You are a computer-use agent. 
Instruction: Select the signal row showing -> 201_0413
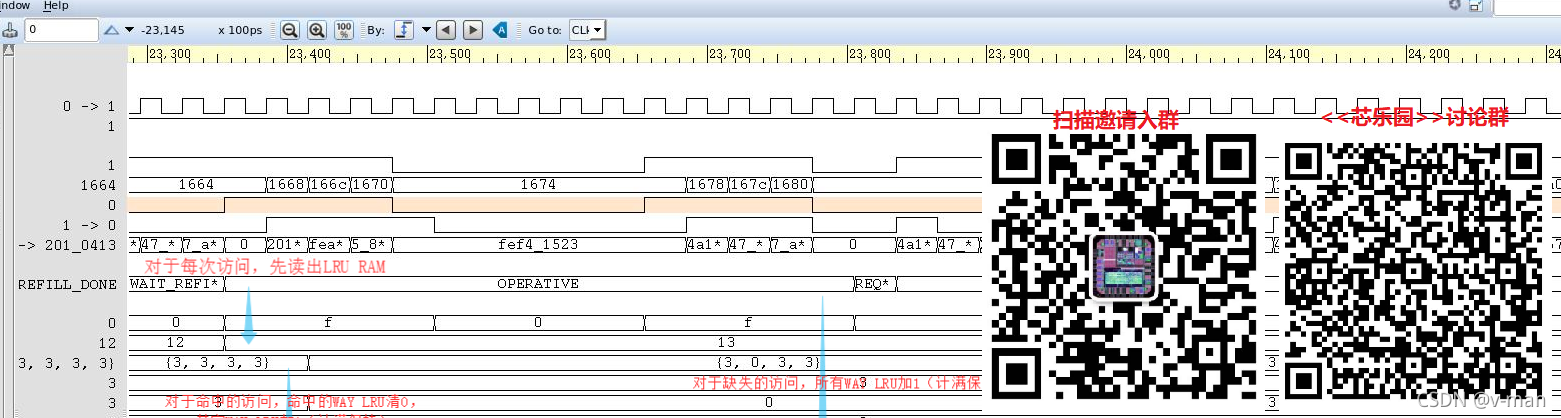click(x=67, y=245)
